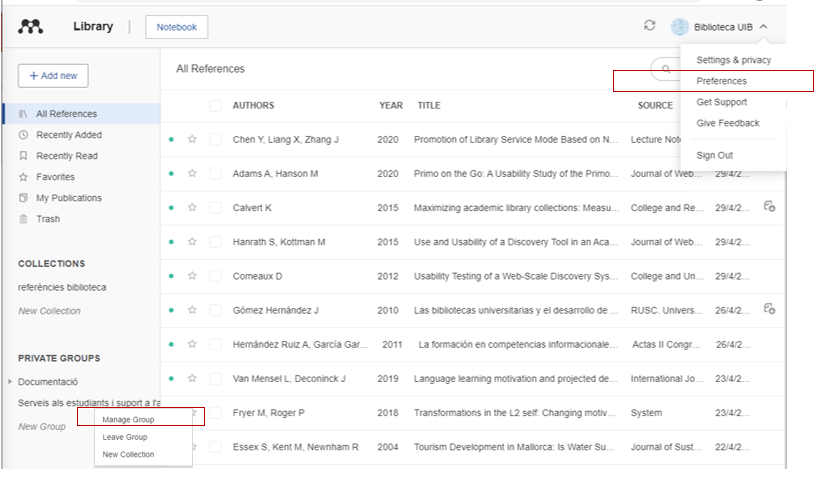Sort by the YEAR column header
Screen dimensions: 825x487
(391, 105)
